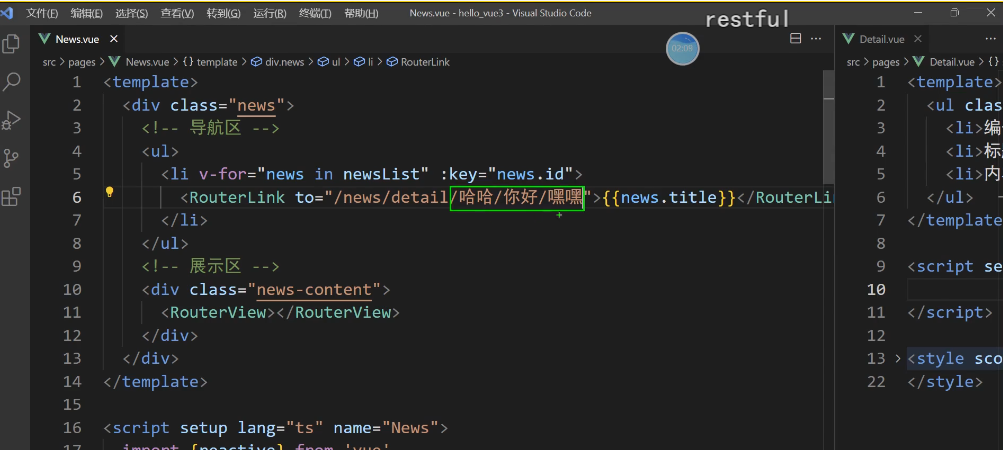Click the closing </template> on line 14
Screen dimensions: 1003x450
[155, 382]
